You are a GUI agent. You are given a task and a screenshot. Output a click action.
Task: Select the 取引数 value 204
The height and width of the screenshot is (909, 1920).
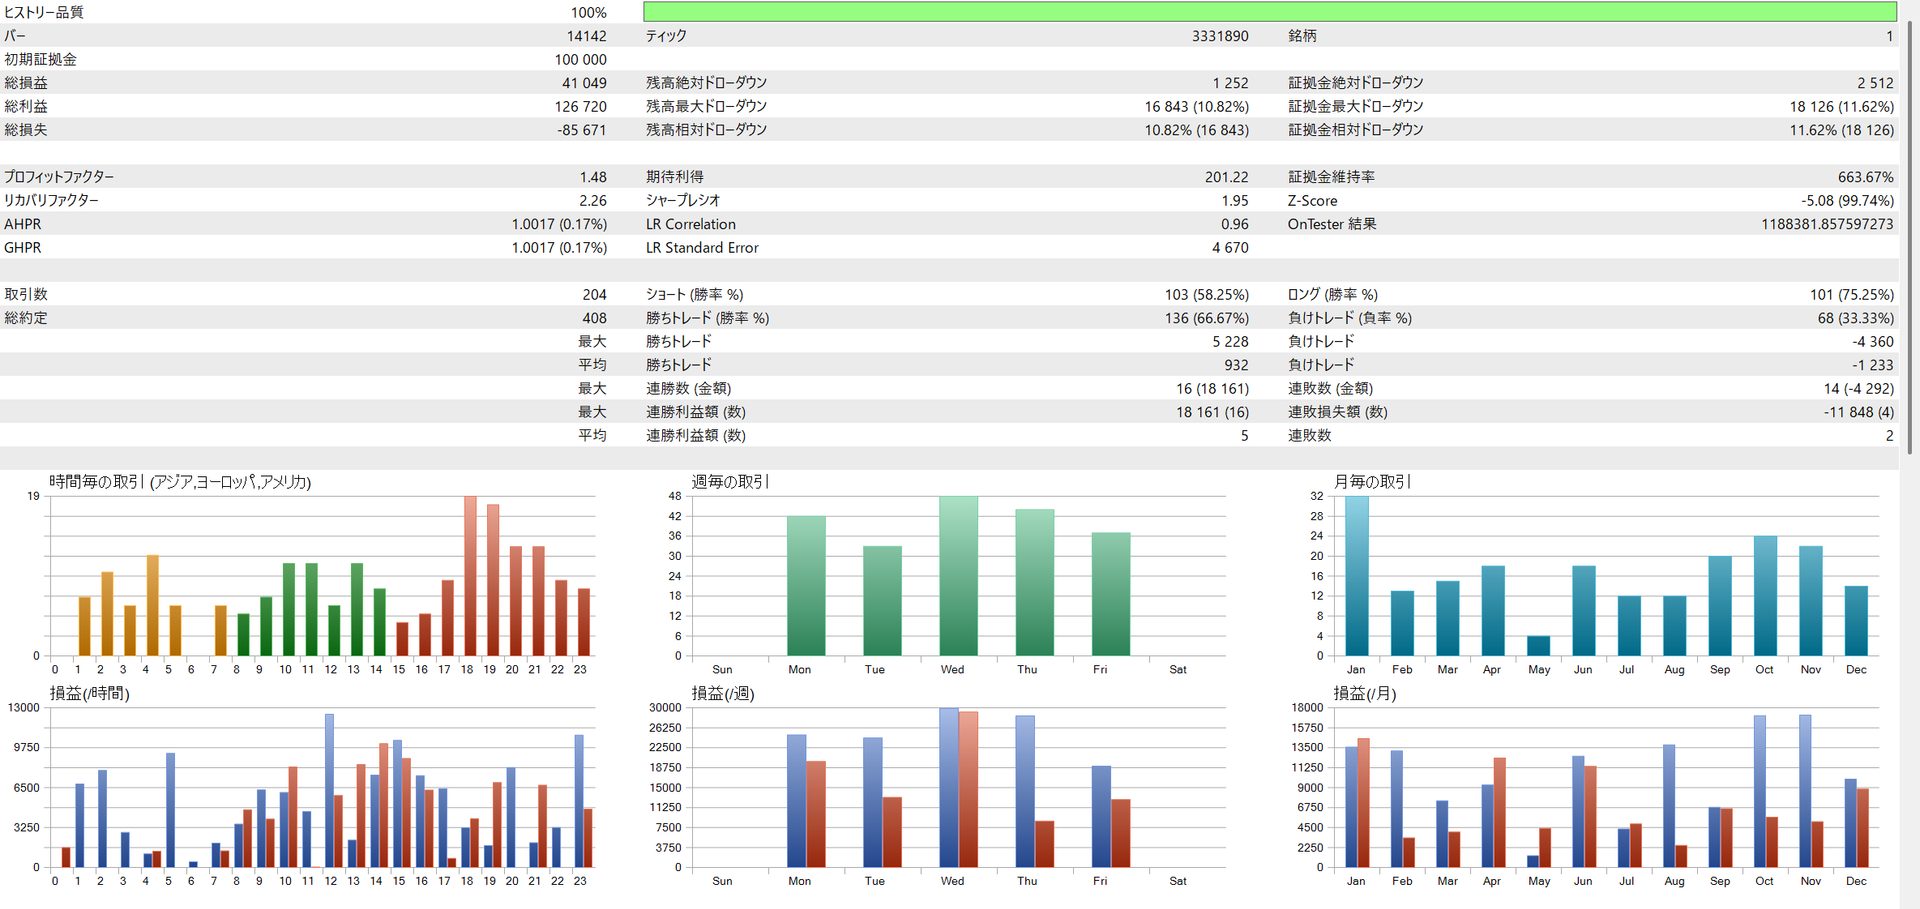(x=594, y=295)
